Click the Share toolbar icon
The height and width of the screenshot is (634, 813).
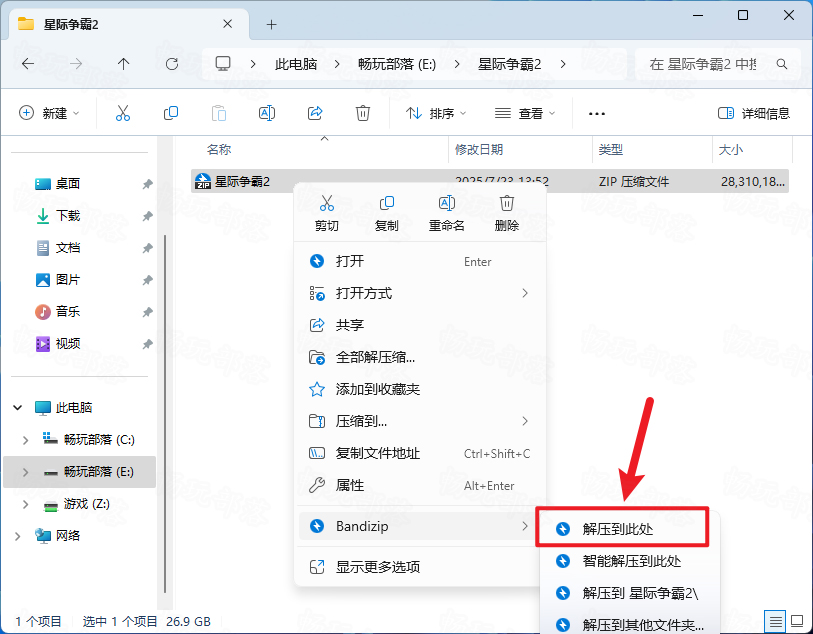[x=315, y=113]
